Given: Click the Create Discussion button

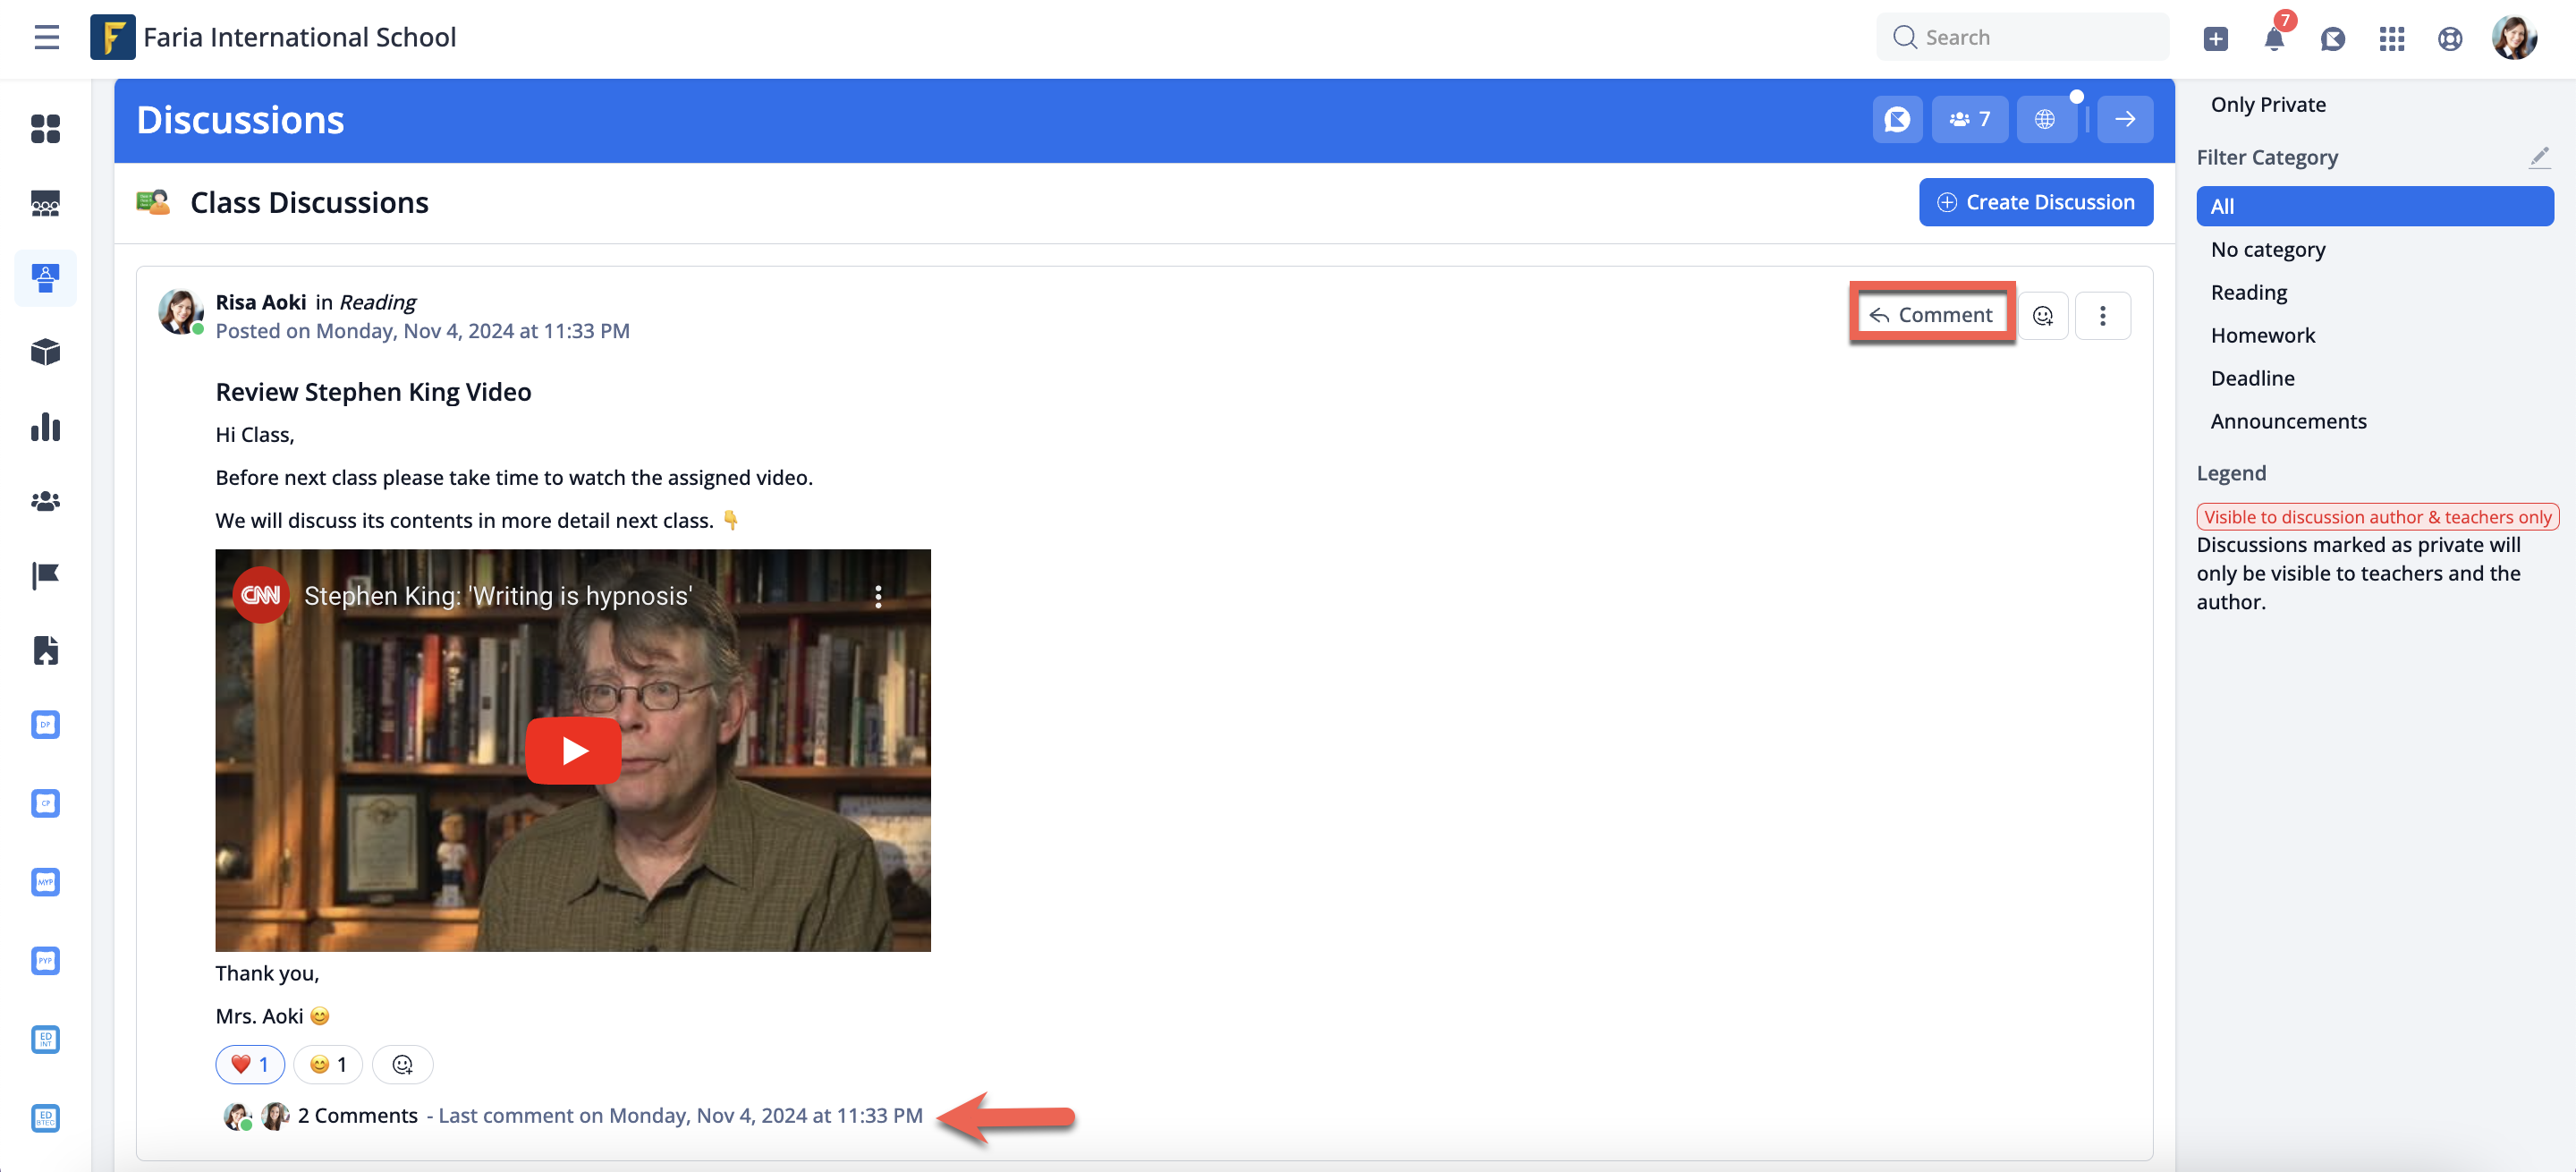Looking at the screenshot, I should pyautogui.click(x=2036, y=202).
